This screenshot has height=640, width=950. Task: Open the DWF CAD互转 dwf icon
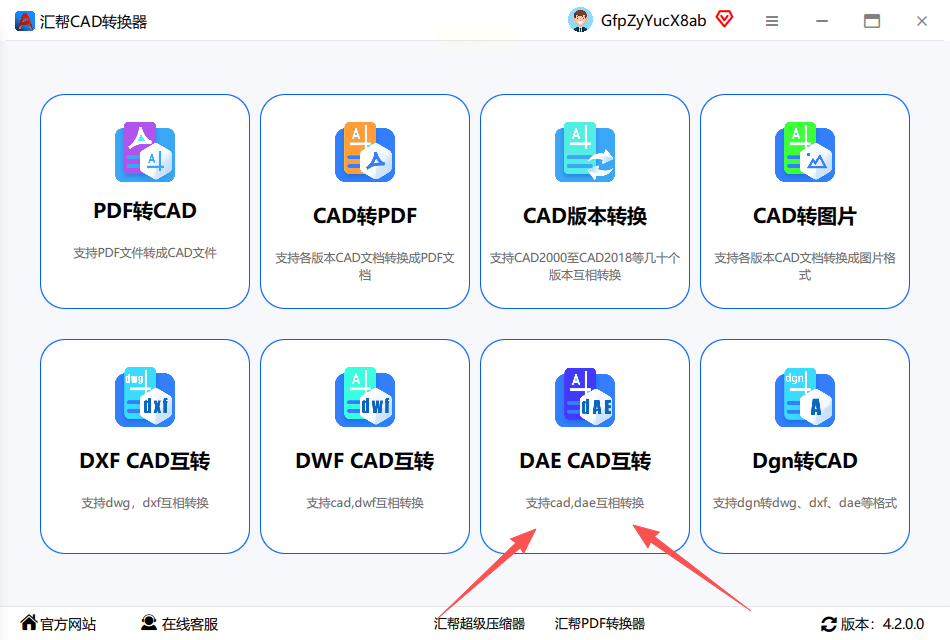coord(365,397)
